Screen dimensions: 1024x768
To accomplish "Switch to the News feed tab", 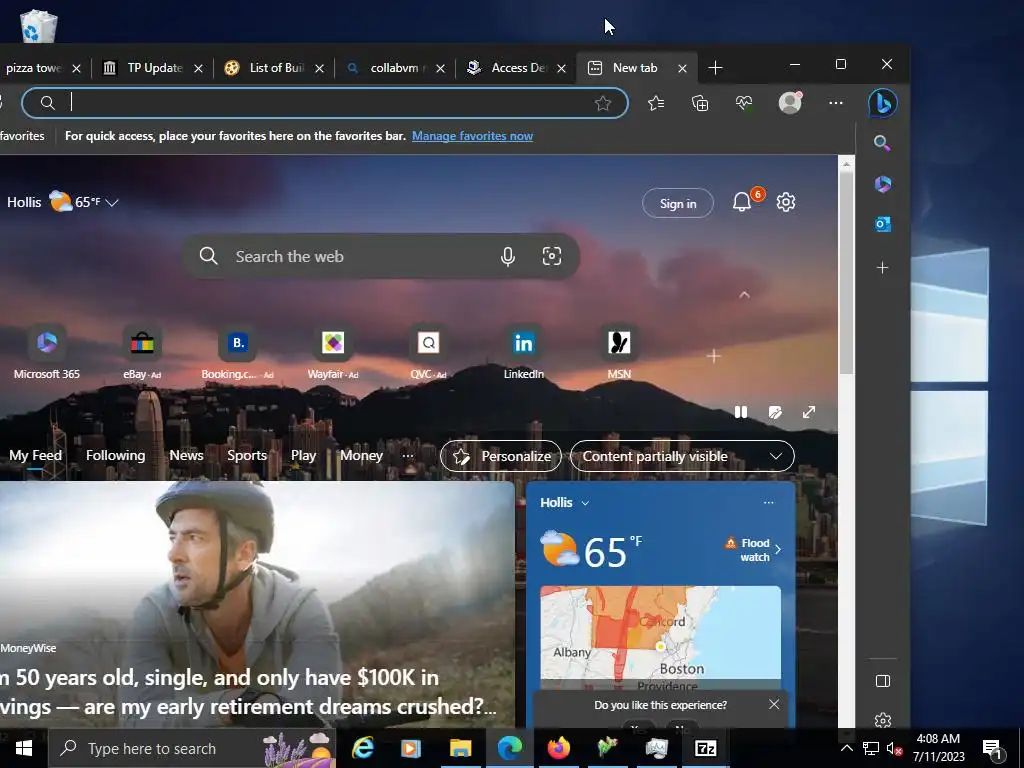I will [x=186, y=456].
